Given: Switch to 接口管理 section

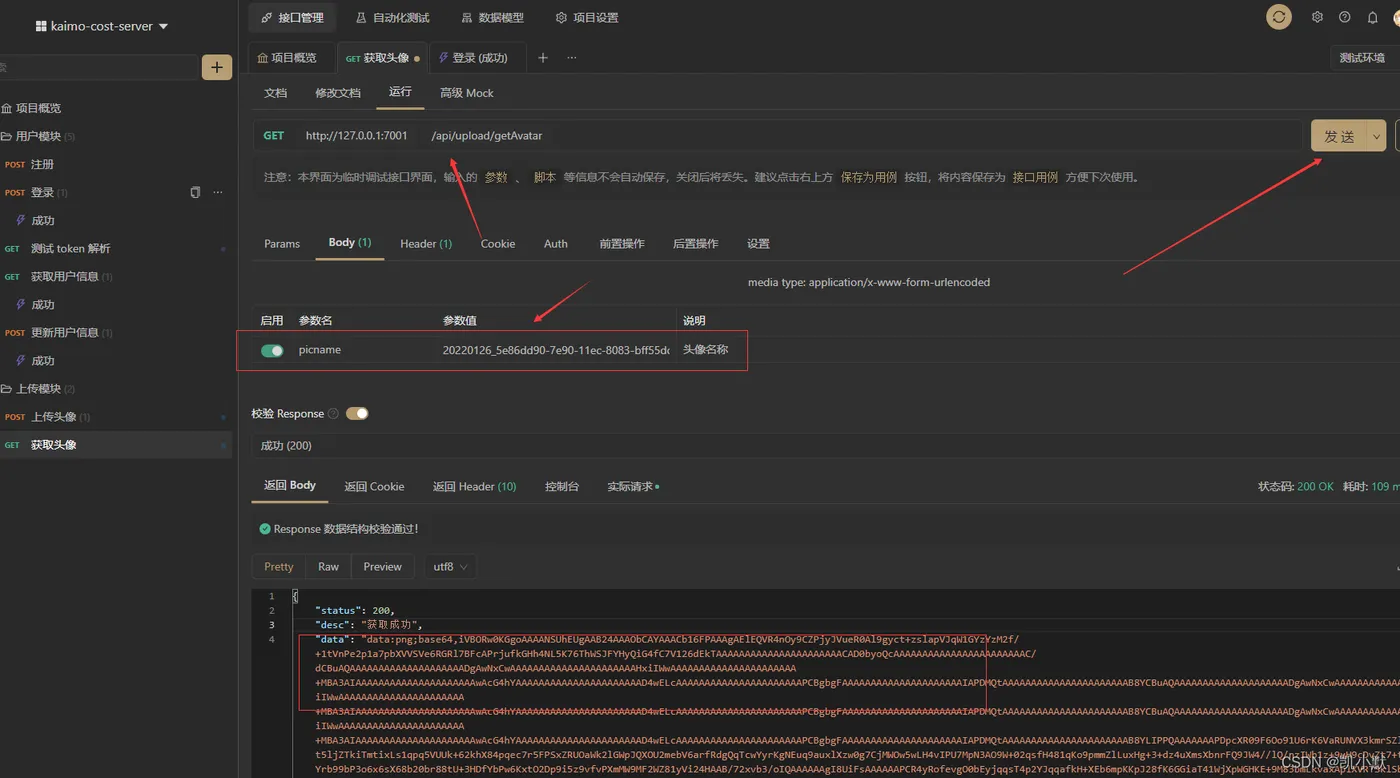Looking at the screenshot, I should (293, 17).
